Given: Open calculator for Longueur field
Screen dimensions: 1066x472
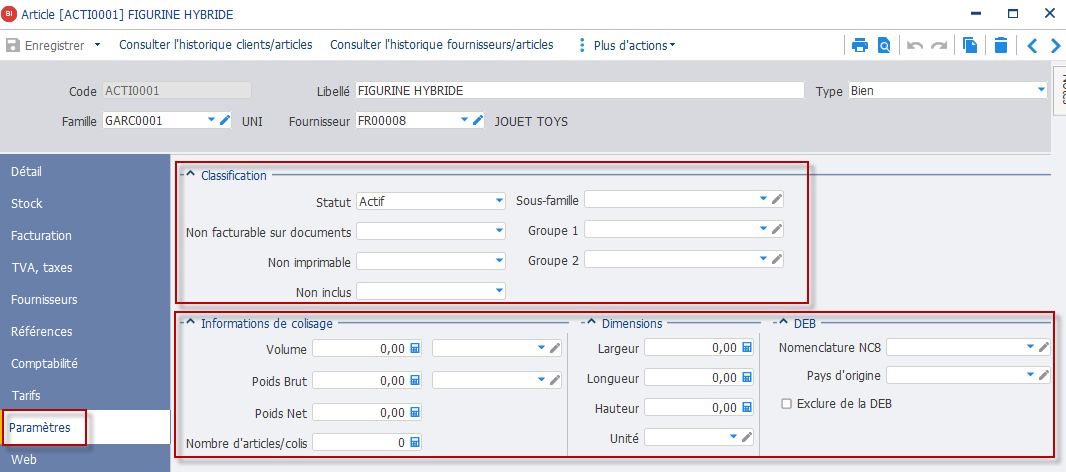Looking at the screenshot, I should [746, 377].
